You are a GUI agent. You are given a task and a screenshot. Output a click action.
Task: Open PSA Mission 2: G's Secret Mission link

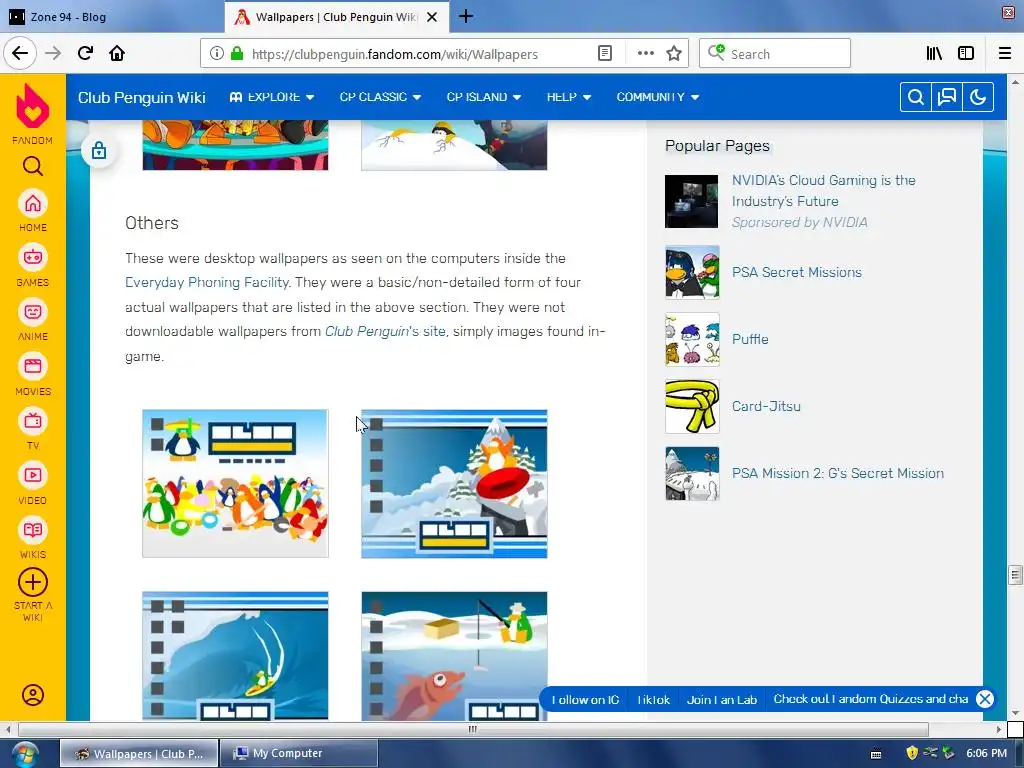pyautogui.click(x=837, y=473)
